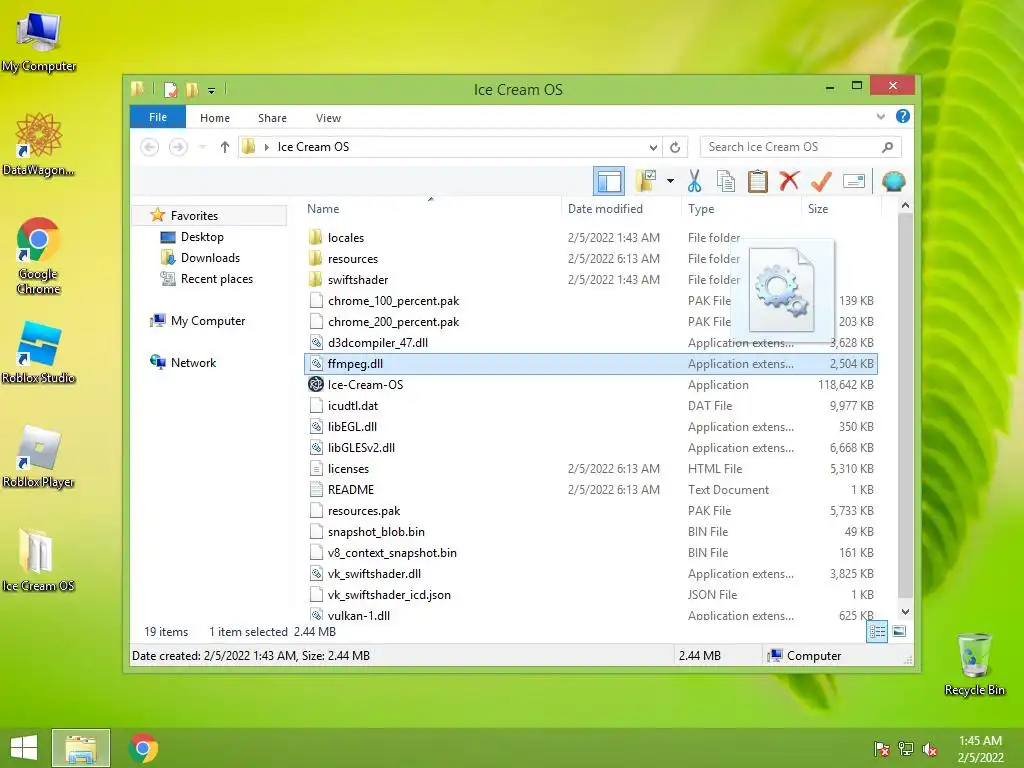Select Recent places in navigation pane
The width and height of the screenshot is (1024, 768).
(216, 278)
